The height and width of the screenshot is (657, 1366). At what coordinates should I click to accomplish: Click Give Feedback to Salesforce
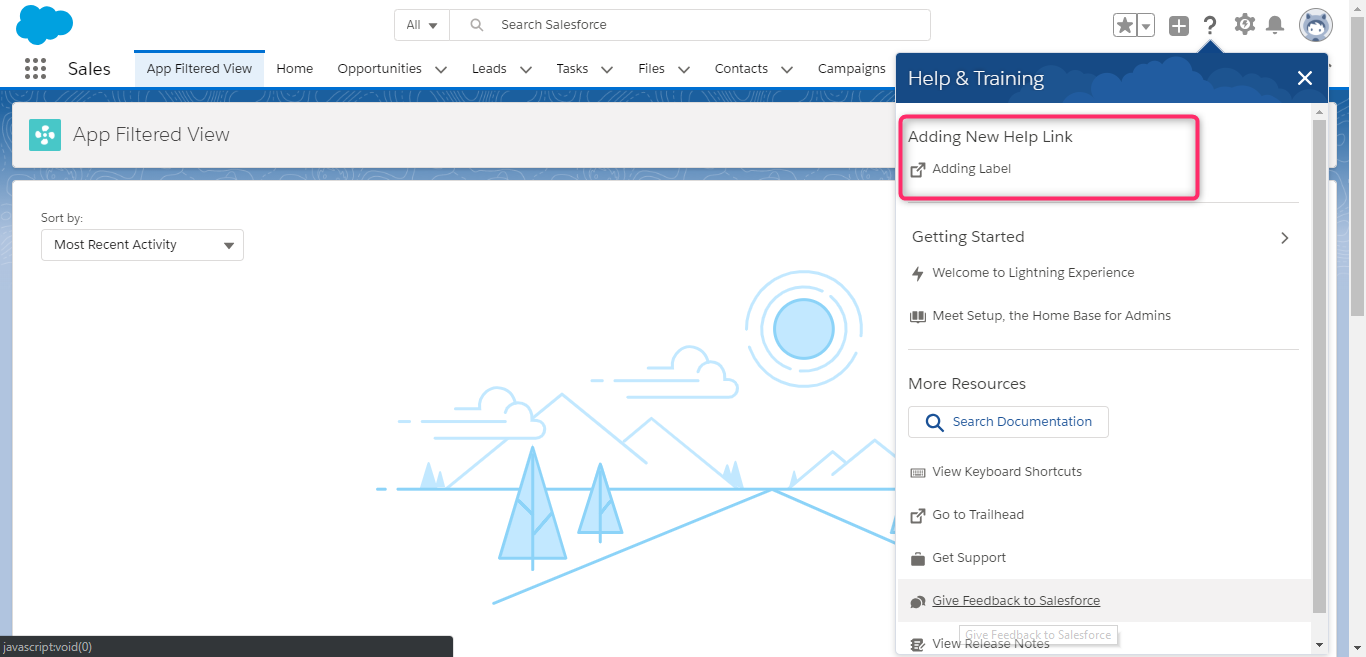[x=1016, y=601]
